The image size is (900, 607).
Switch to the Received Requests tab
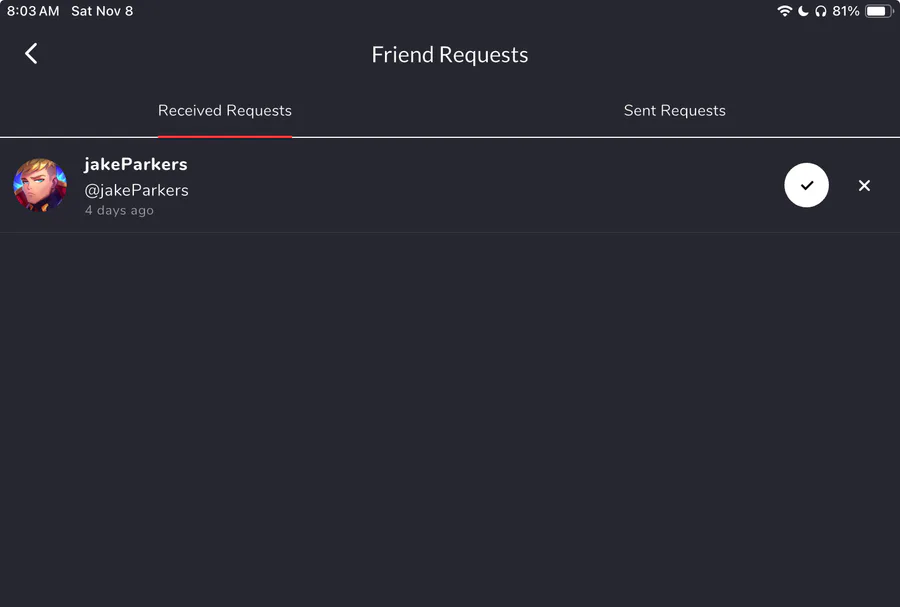pos(225,111)
